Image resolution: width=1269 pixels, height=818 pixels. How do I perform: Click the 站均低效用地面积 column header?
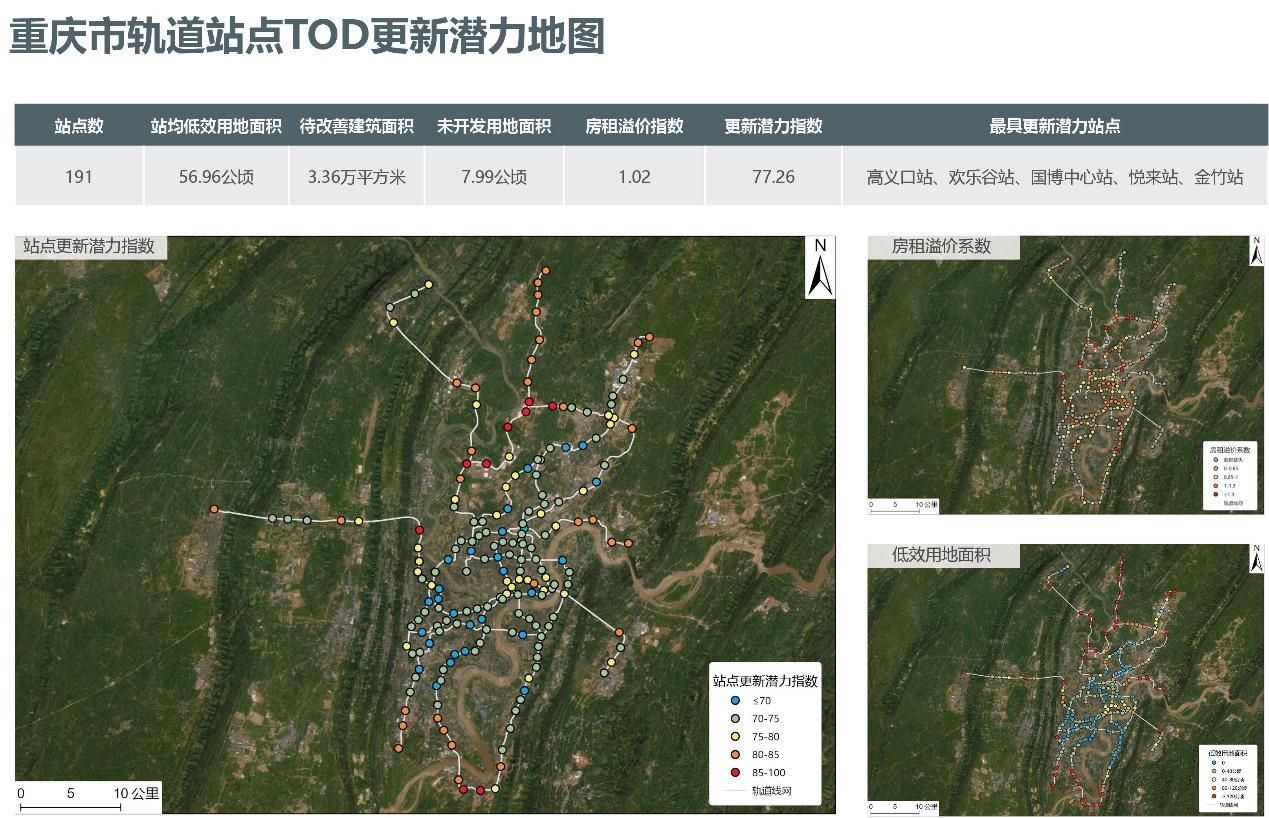[x=216, y=126]
